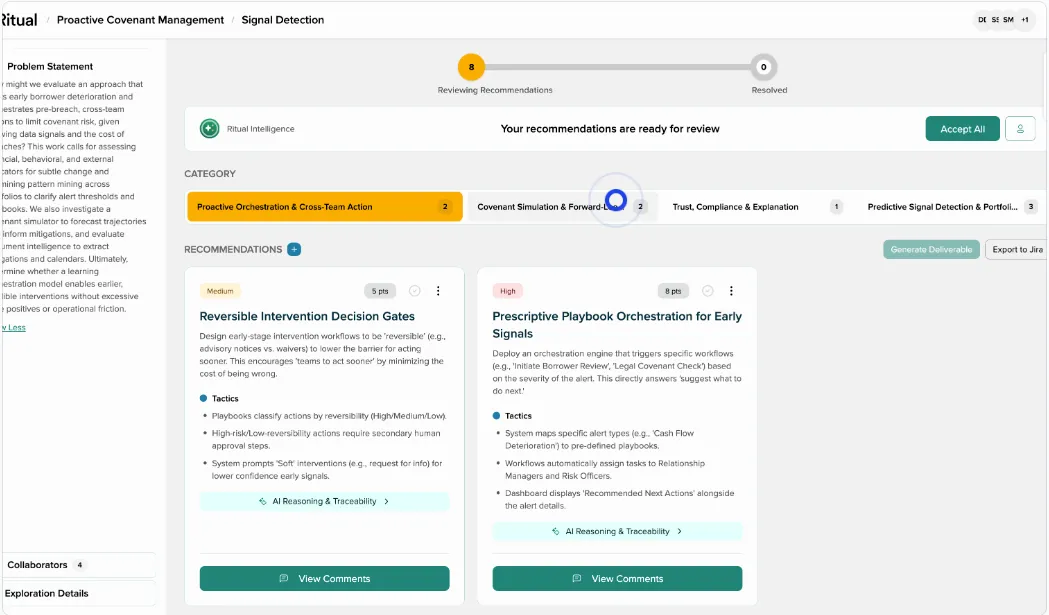Click the SM collaborator avatar
This screenshot has width=1049, height=615.
(x=1008, y=19)
